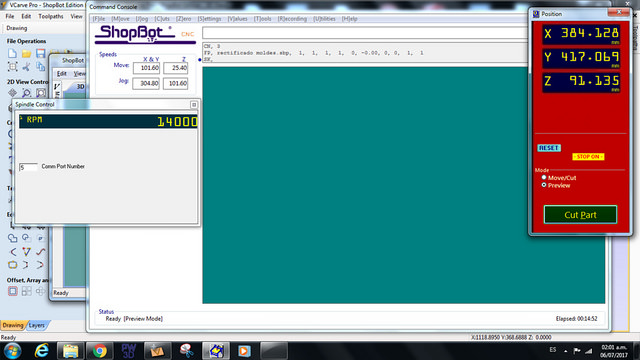Click the yellow close-vector loop icon
This screenshot has height=360, width=640.
coord(12,264)
